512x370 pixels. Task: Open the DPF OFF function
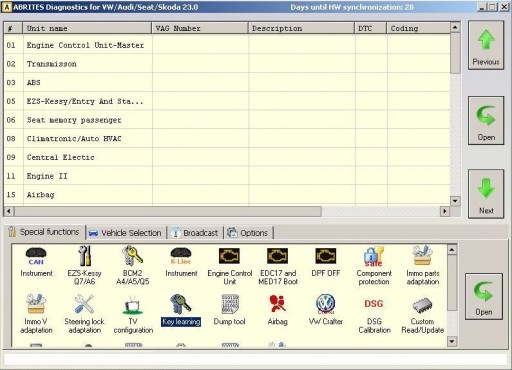[326, 262]
